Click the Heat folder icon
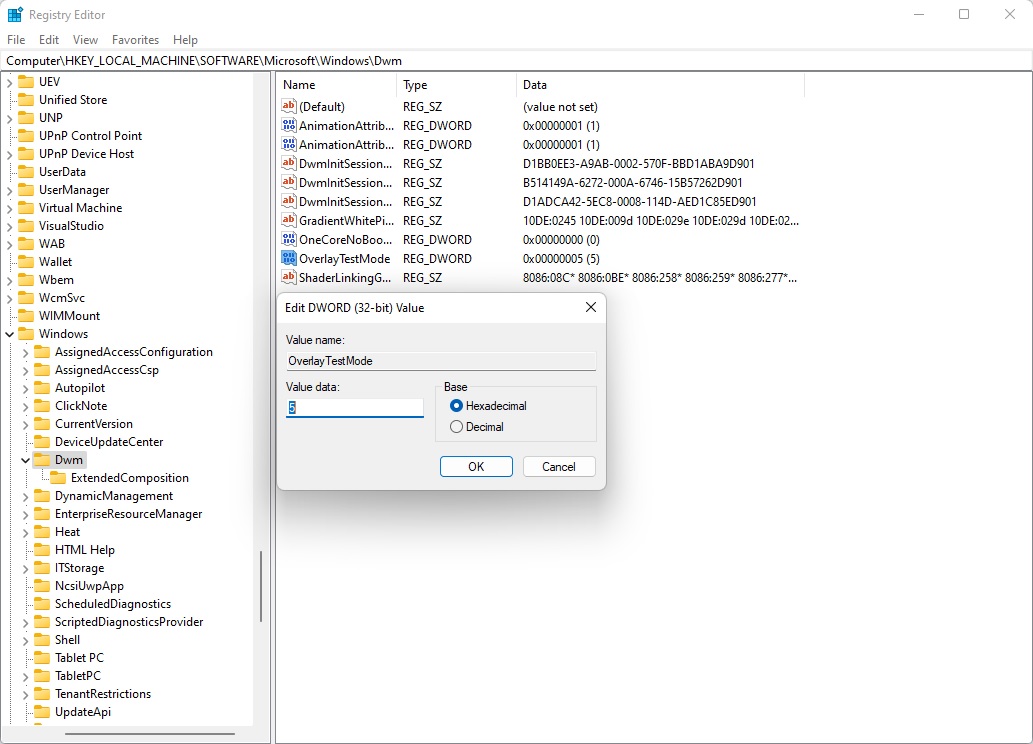 point(42,532)
